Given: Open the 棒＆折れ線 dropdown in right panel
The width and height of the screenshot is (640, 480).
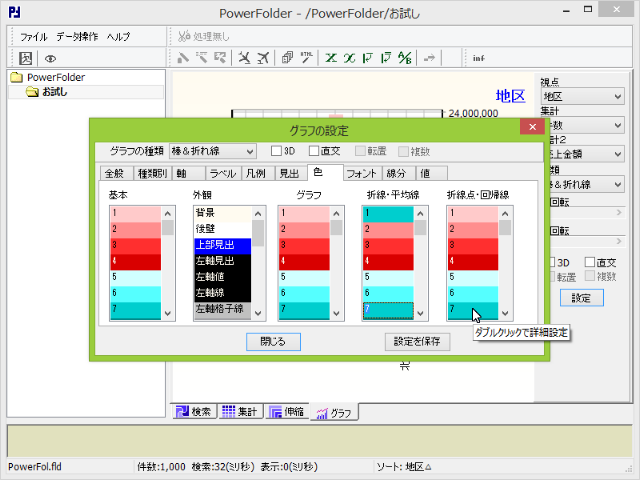Looking at the screenshot, I should click(587, 184).
